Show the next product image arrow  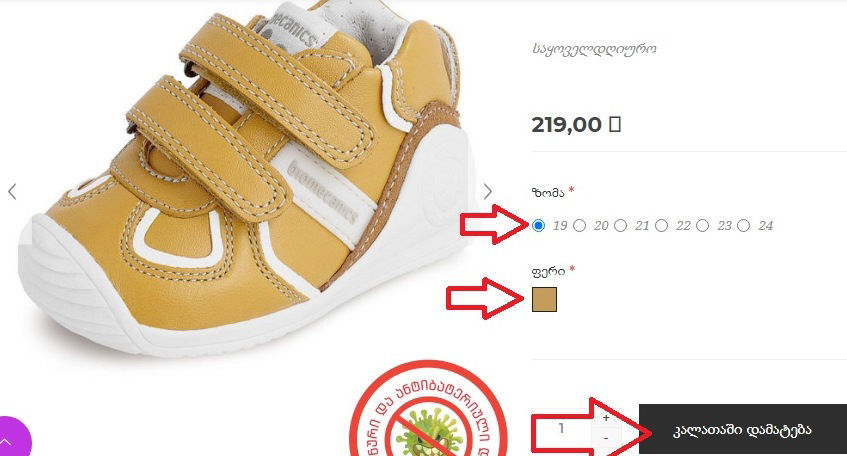coord(488,191)
